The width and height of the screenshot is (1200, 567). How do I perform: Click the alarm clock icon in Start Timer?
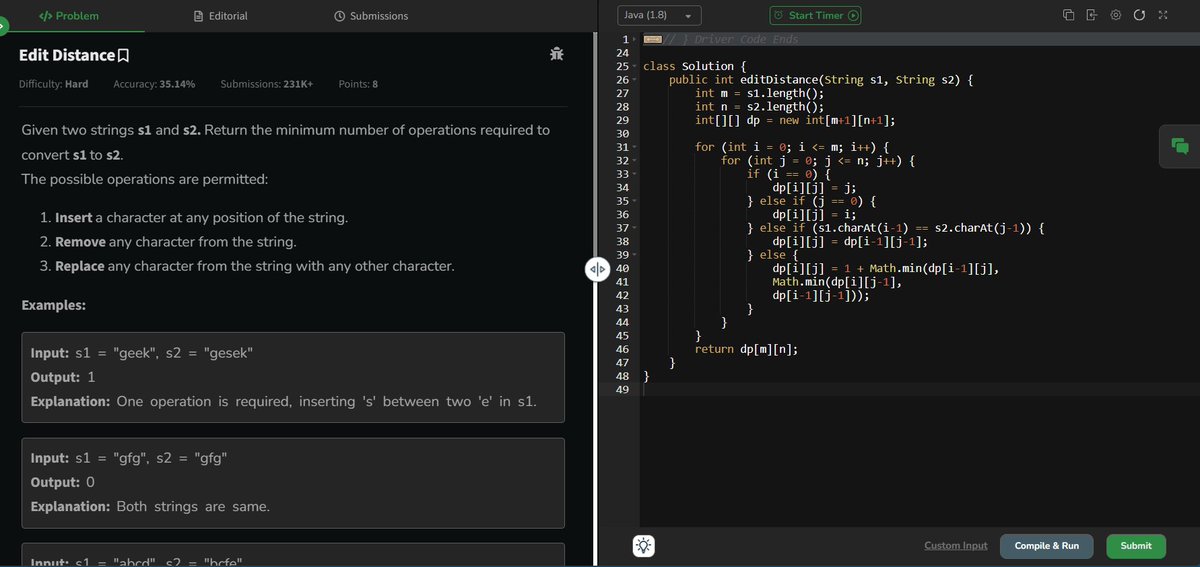(x=779, y=16)
